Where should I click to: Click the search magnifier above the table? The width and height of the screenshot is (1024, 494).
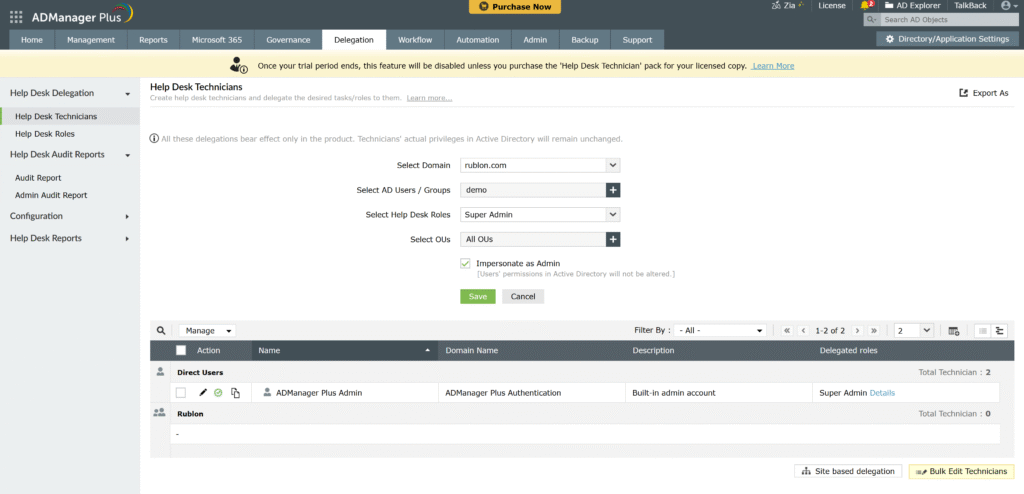[x=161, y=331]
